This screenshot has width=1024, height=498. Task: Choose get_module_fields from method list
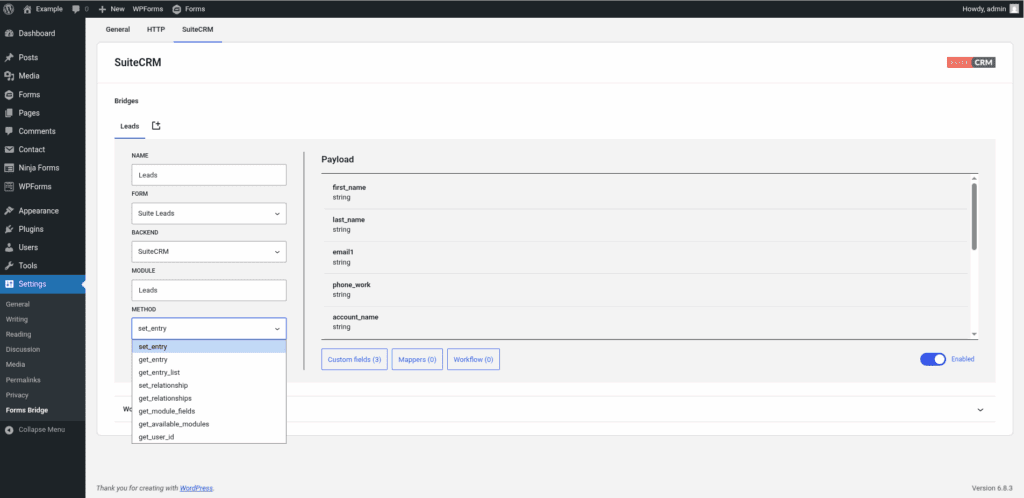[209, 411]
